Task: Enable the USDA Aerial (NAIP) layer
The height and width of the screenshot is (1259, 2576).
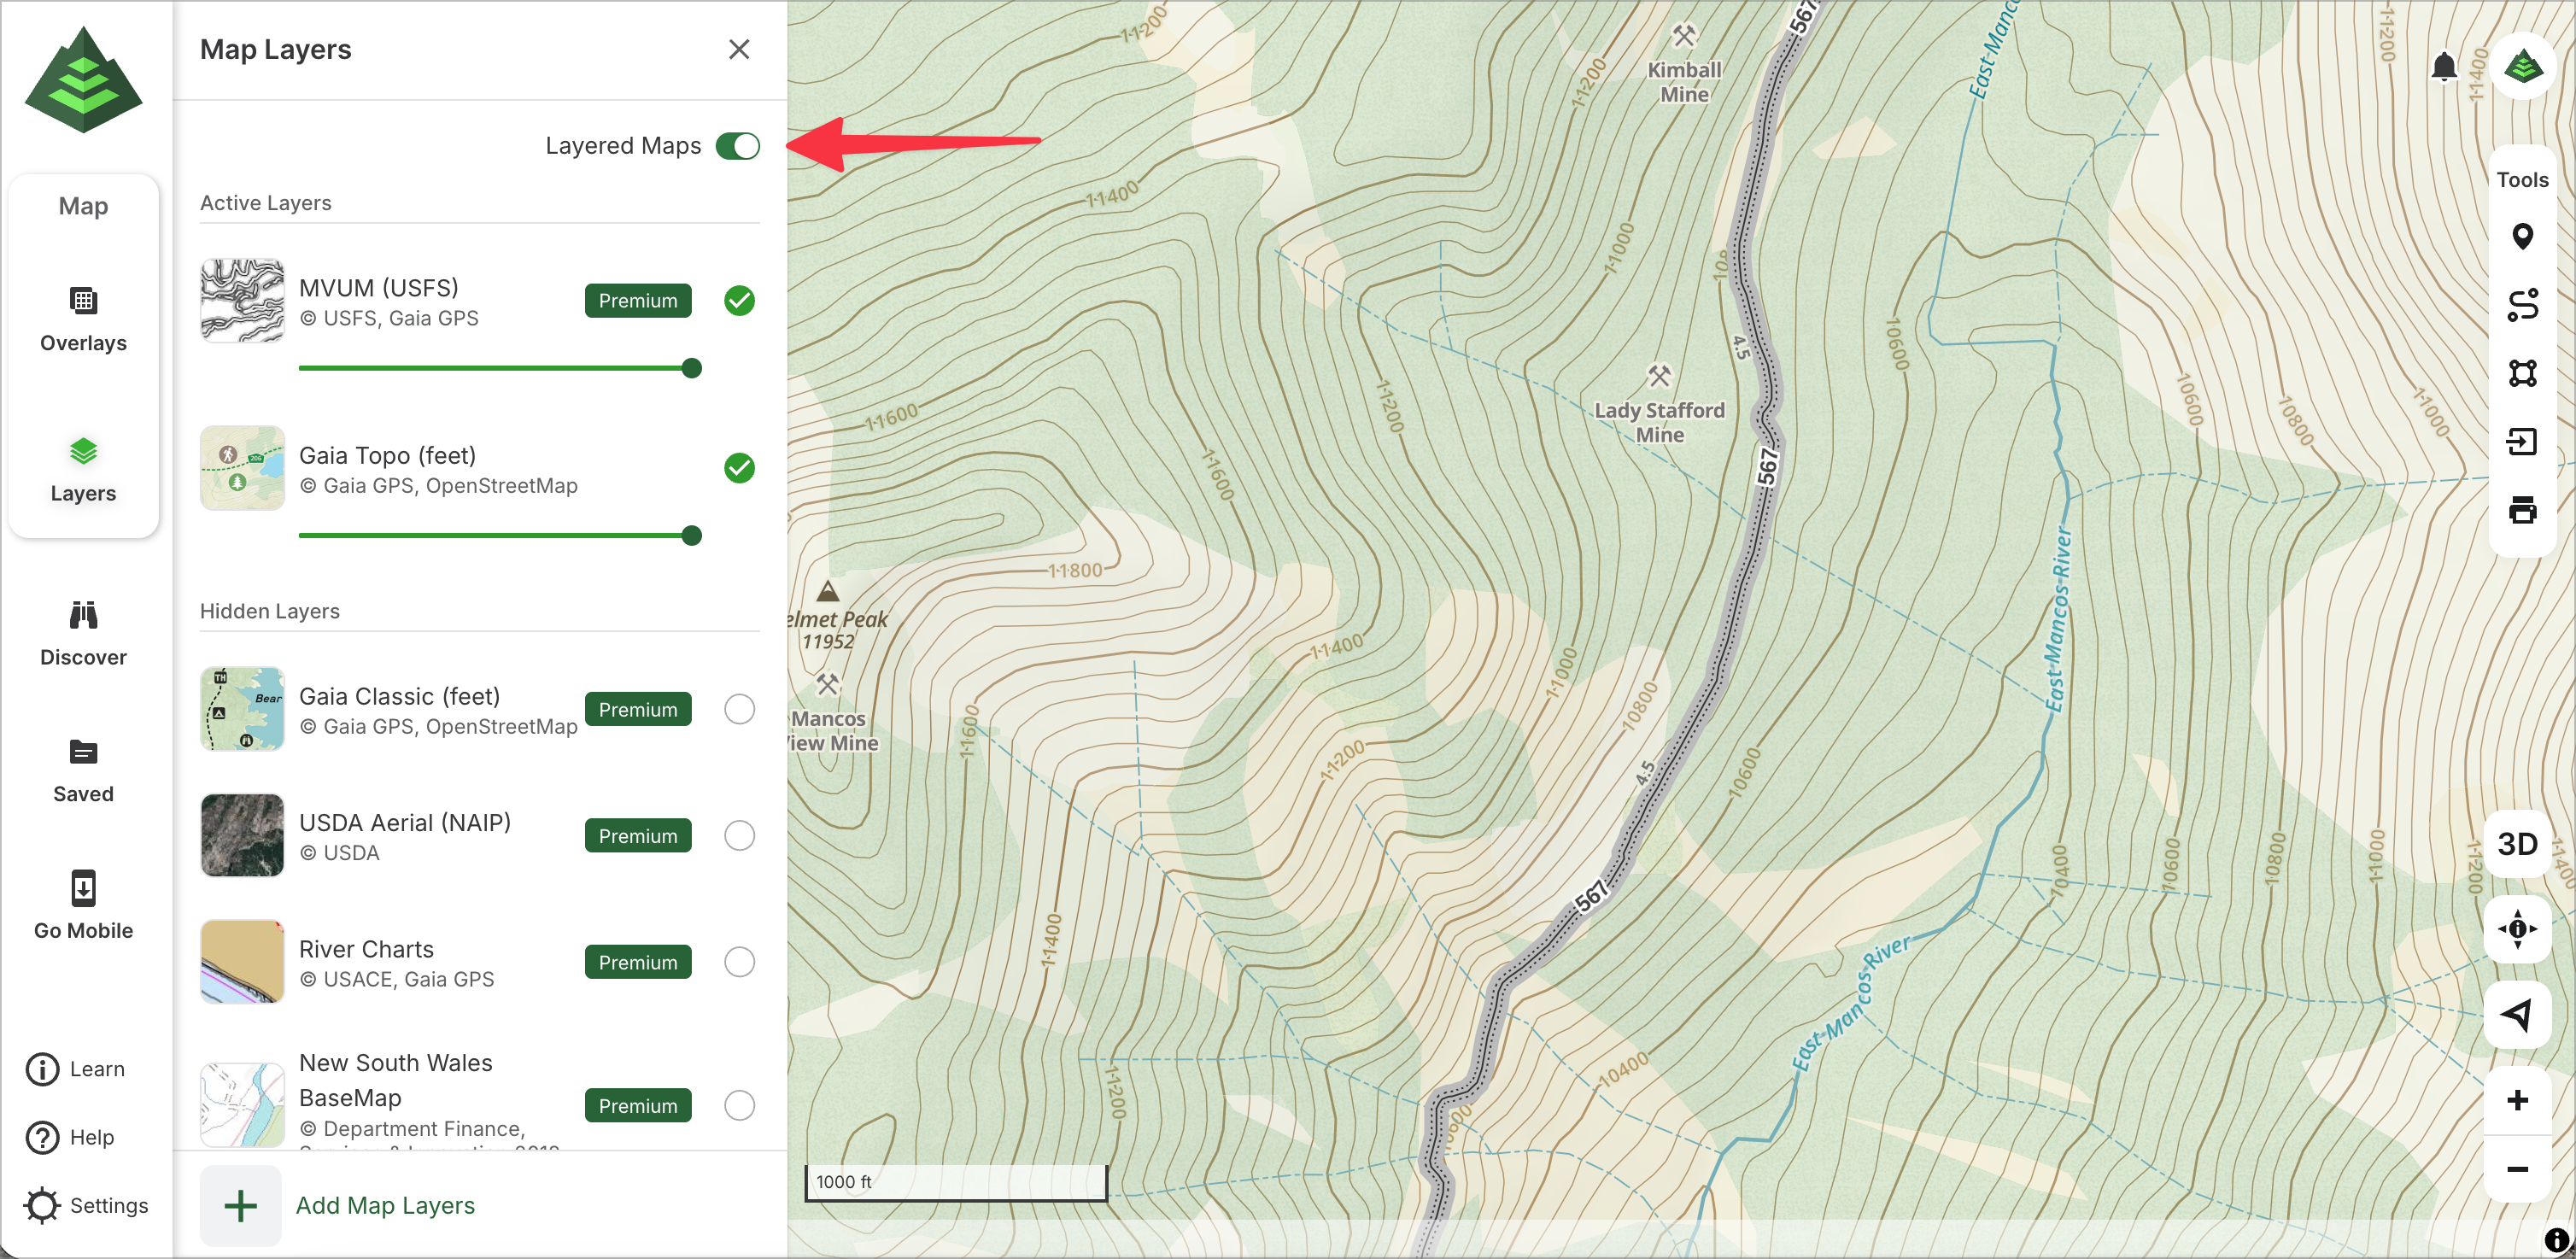Action: [x=739, y=836]
